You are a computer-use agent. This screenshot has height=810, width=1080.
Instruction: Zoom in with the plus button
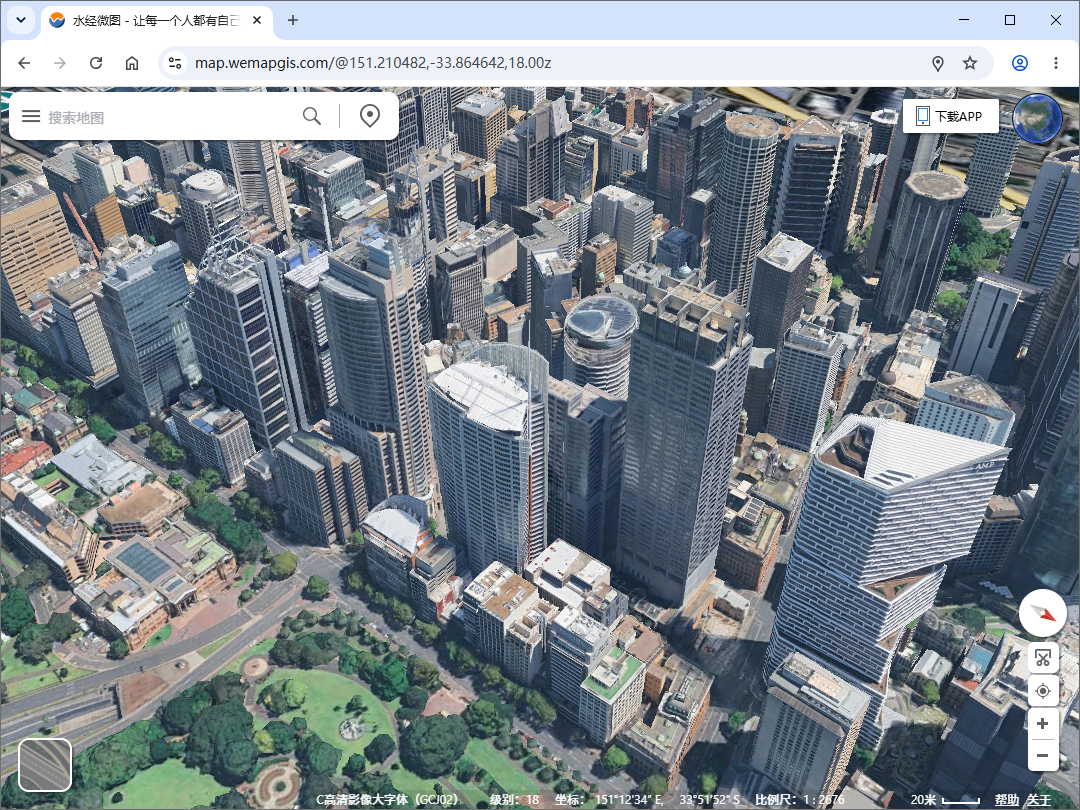(x=1043, y=723)
